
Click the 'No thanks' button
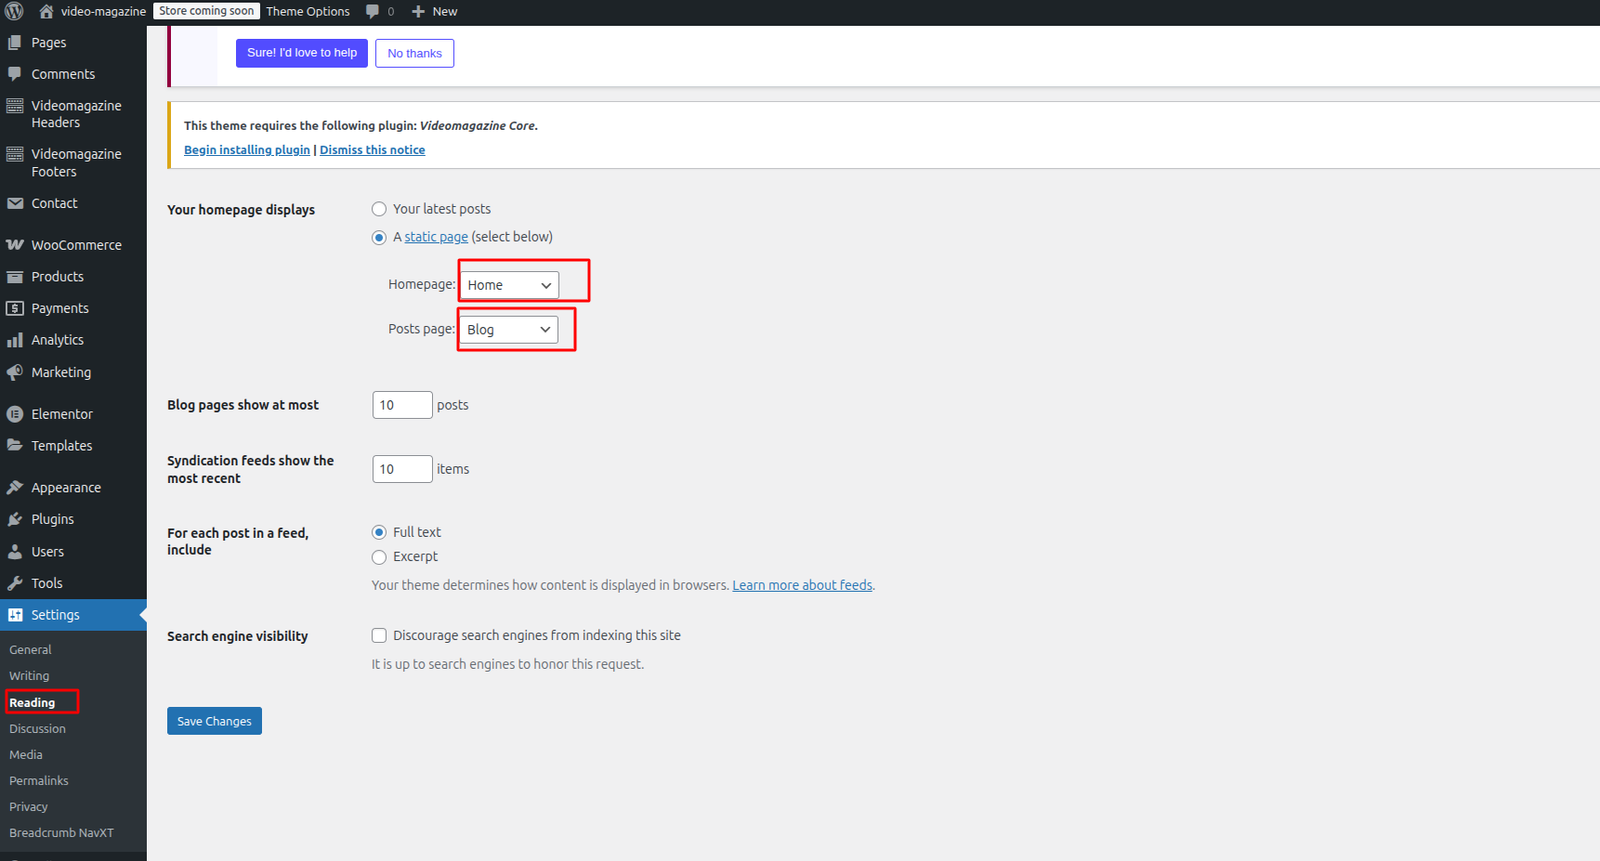(414, 53)
